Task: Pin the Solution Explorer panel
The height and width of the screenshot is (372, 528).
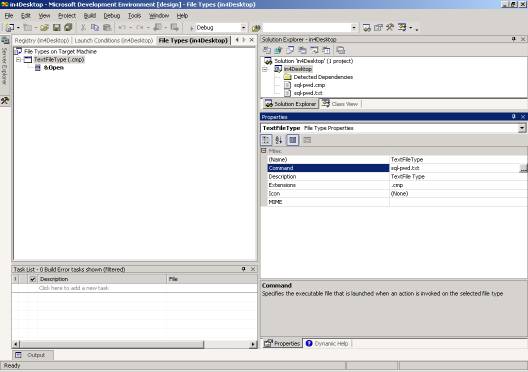Action: [x=514, y=39]
